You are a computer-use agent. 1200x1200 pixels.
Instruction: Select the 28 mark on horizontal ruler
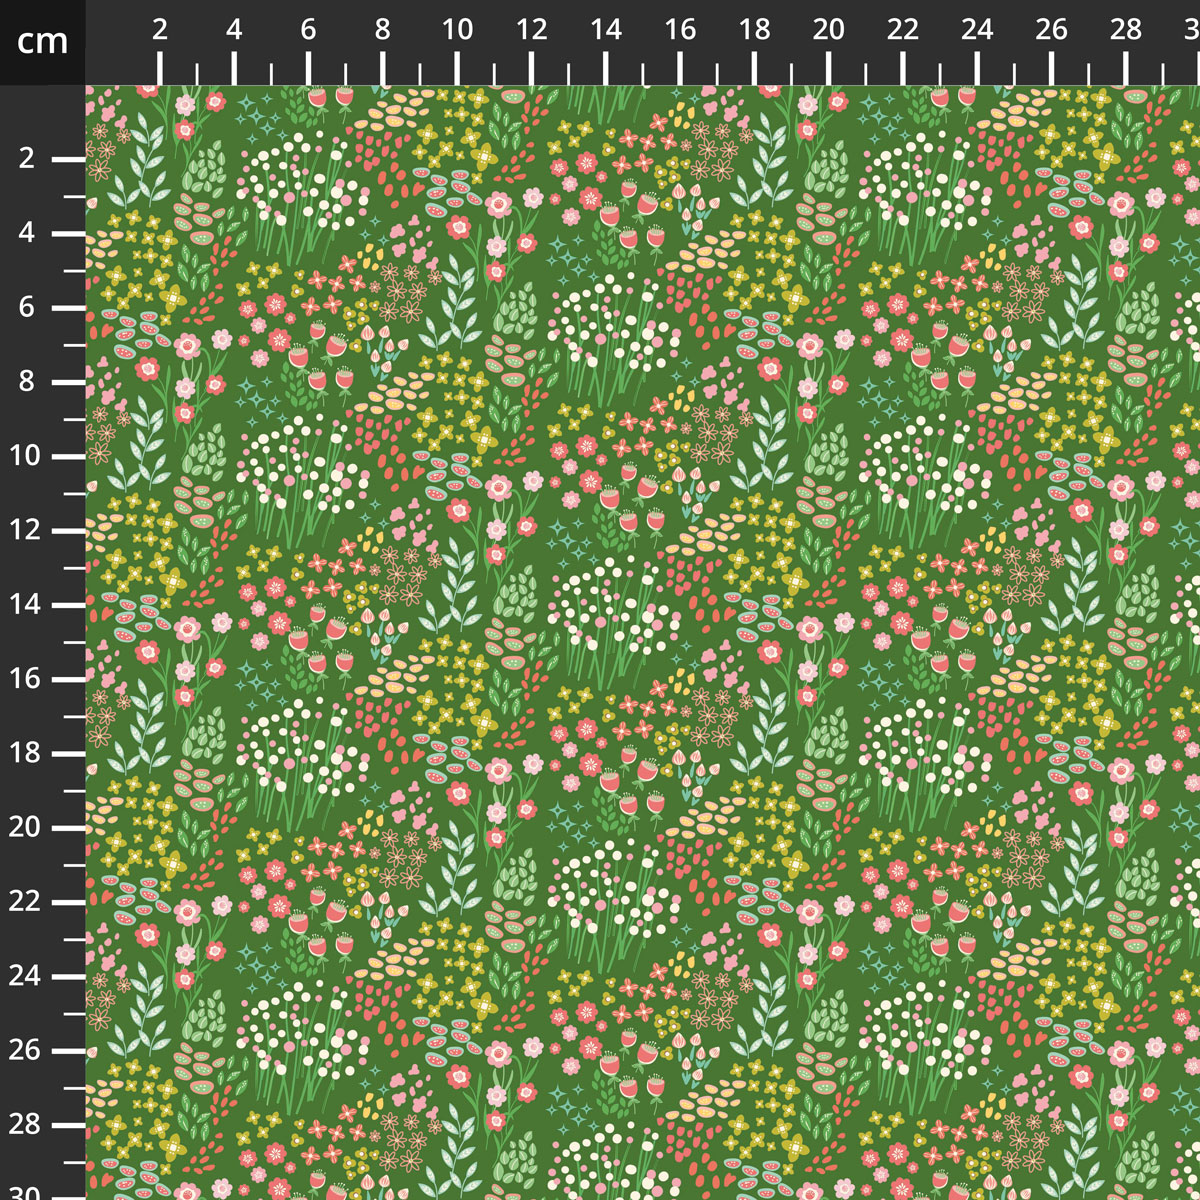click(x=1126, y=30)
